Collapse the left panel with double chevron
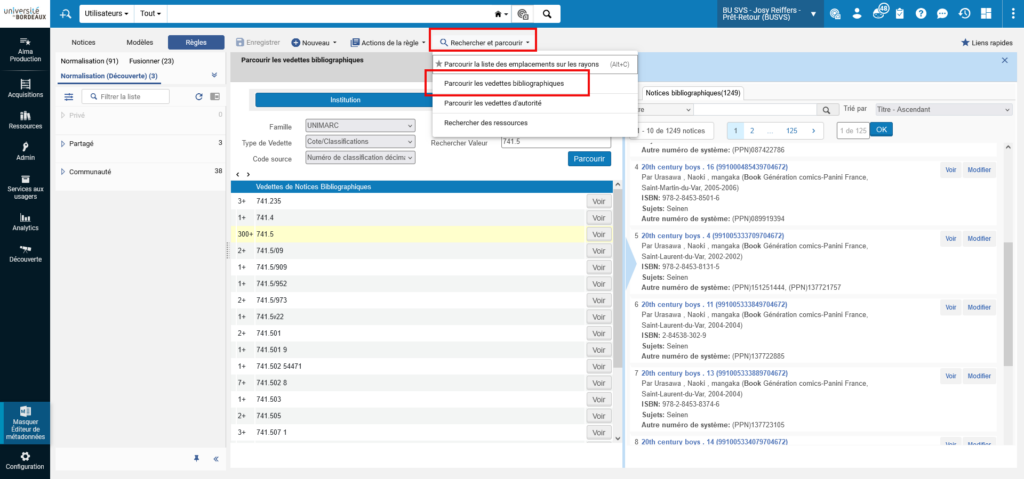Image resolution: width=1024 pixels, height=479 pixels. (x=216, y=459)
